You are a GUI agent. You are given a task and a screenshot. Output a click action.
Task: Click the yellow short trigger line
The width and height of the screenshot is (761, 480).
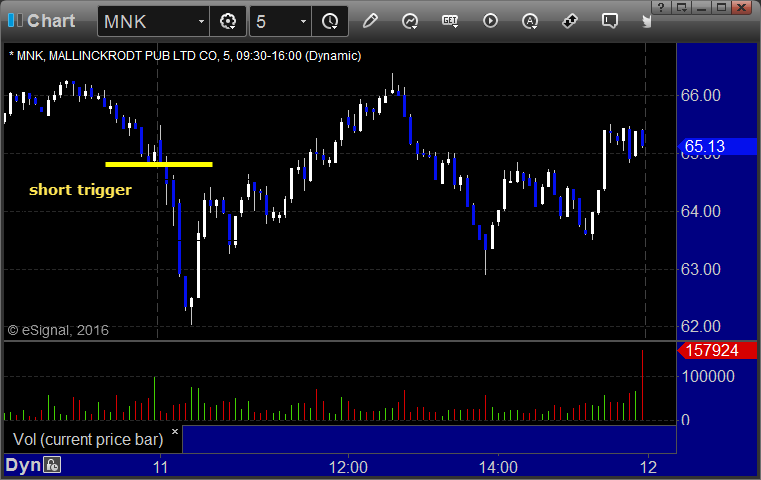[x=159, y=164]
